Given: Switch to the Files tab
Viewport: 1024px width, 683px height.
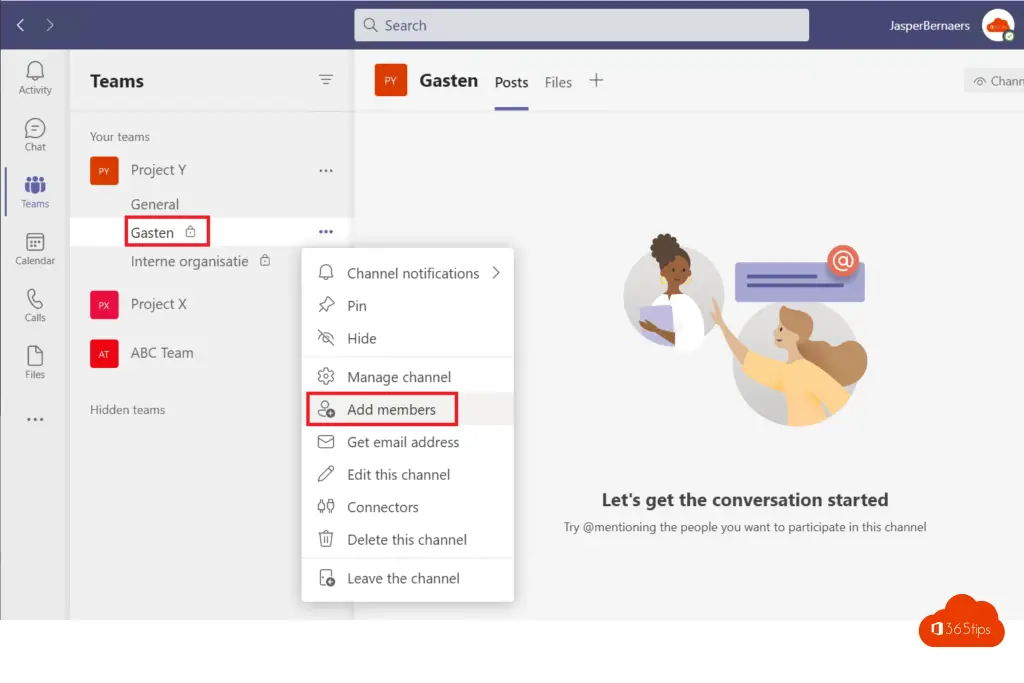Looking at the screenshot, I should [x=558, y=83].
